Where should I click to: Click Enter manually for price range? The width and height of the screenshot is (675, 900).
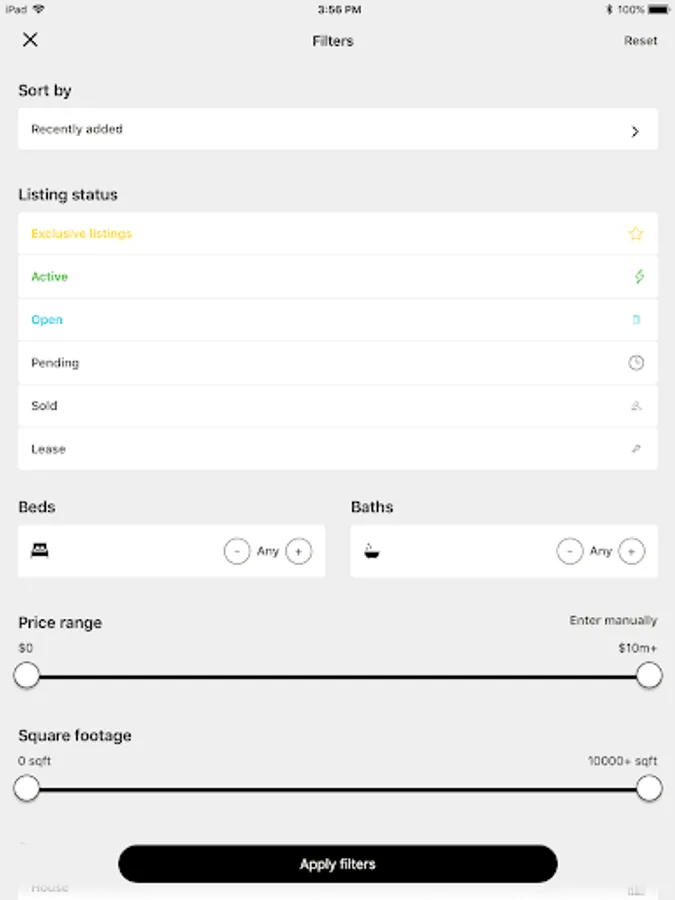(x=613, y=620)
